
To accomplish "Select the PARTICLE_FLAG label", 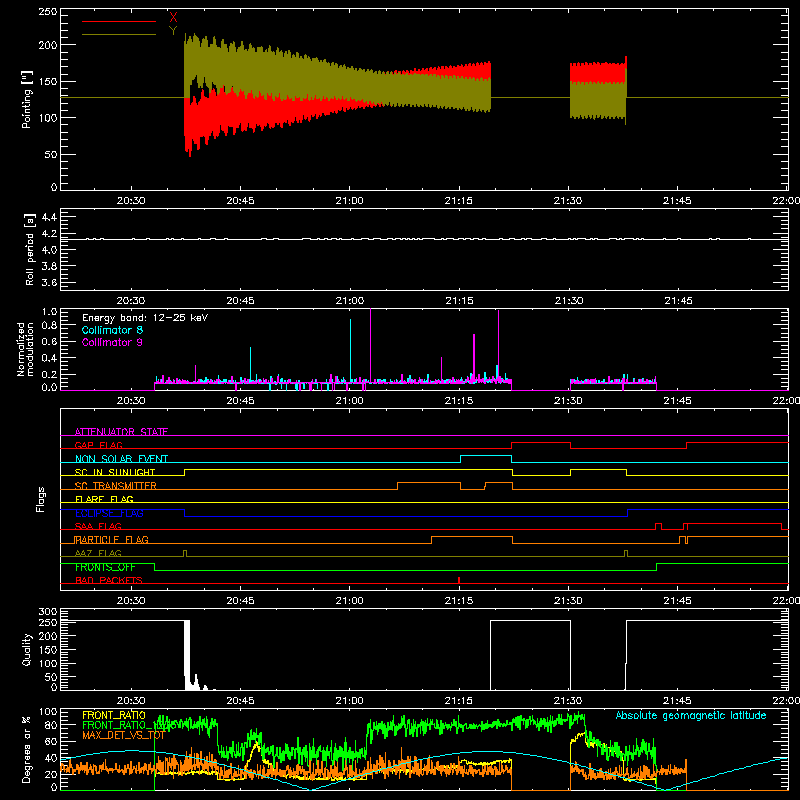I will point(111,540).
